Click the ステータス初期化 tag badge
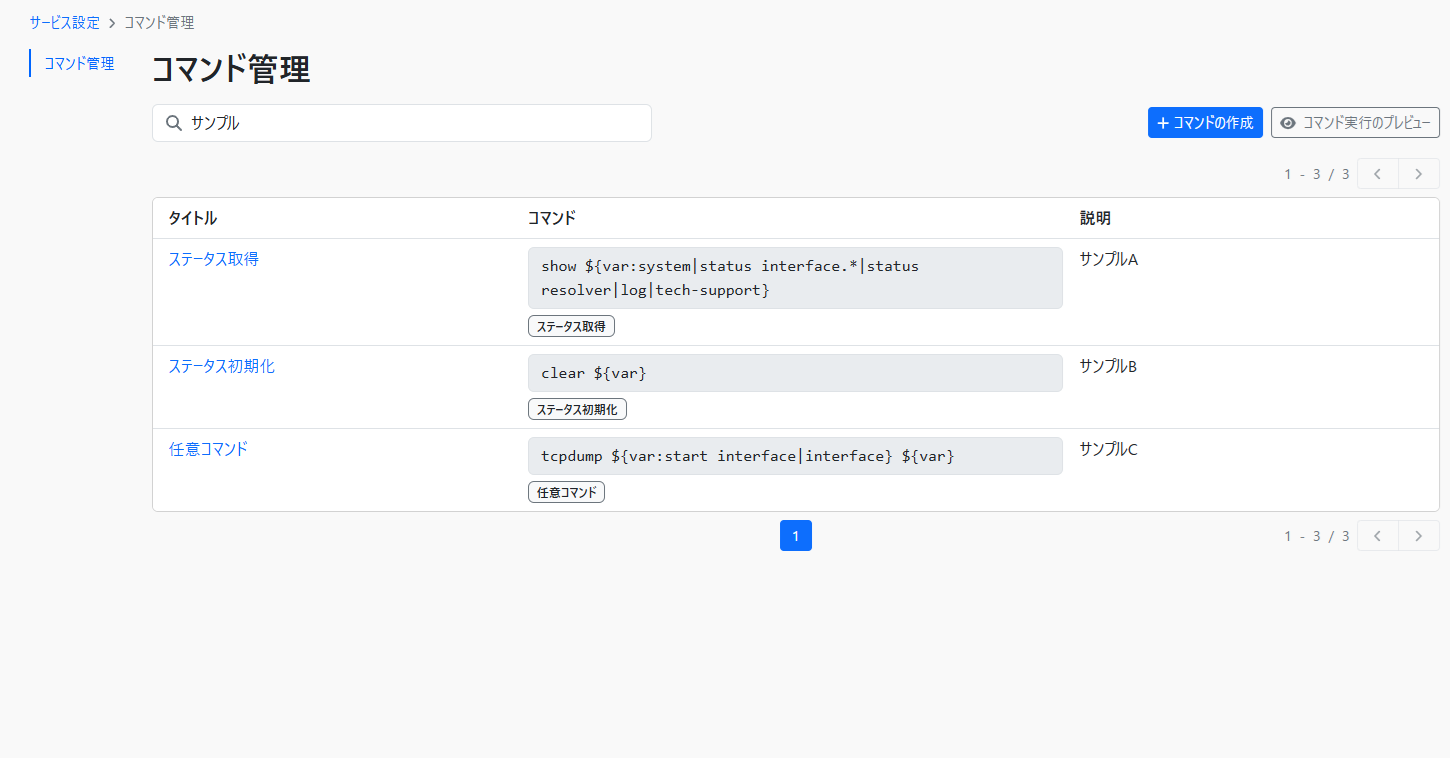1450x758 pixels. [x=577, y=409]
